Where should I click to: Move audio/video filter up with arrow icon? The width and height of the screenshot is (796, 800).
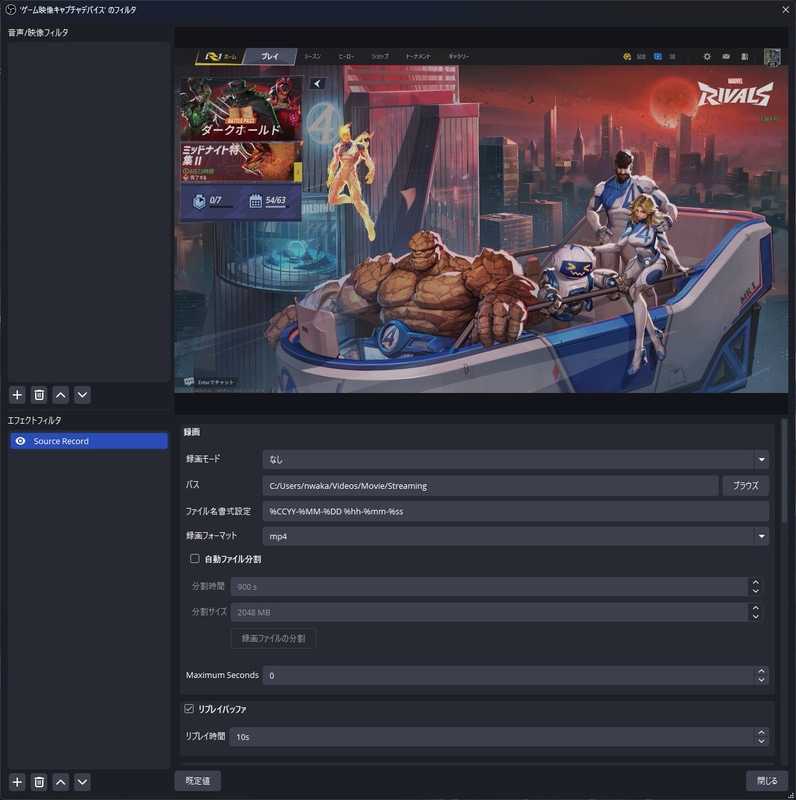(61, 395)
